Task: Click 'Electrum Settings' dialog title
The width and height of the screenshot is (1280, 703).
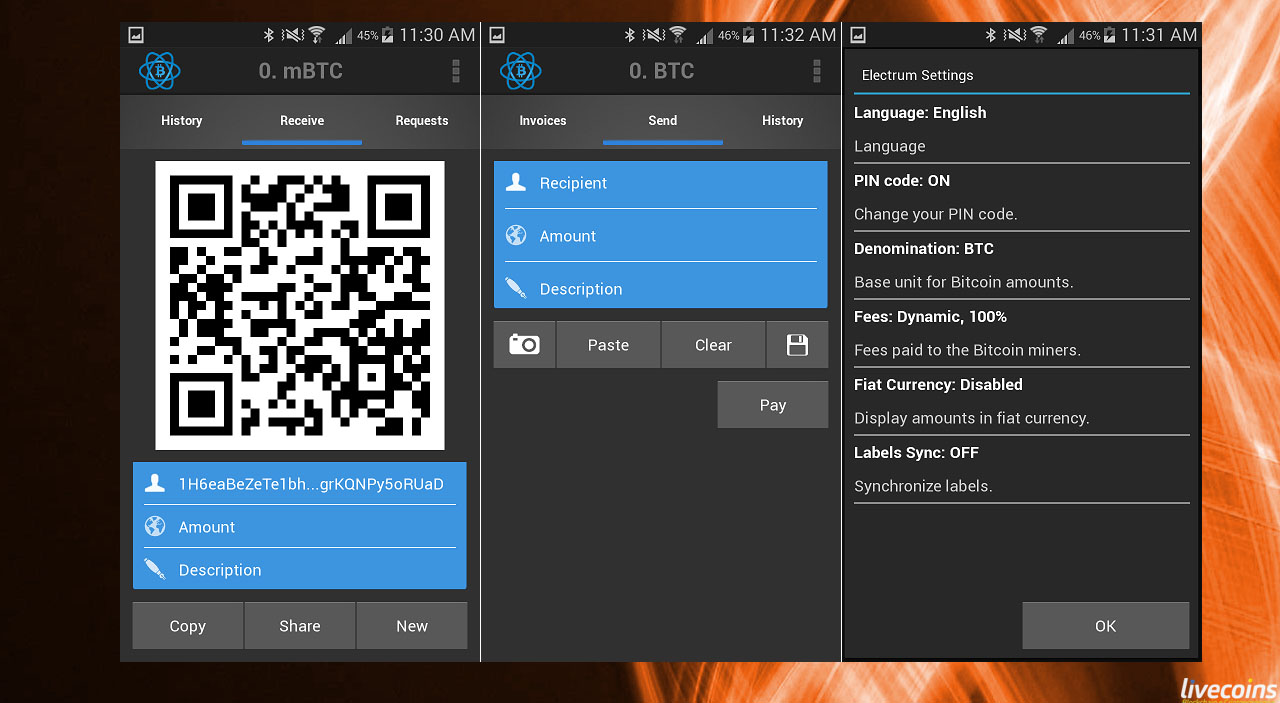Action: pos(917,75)
